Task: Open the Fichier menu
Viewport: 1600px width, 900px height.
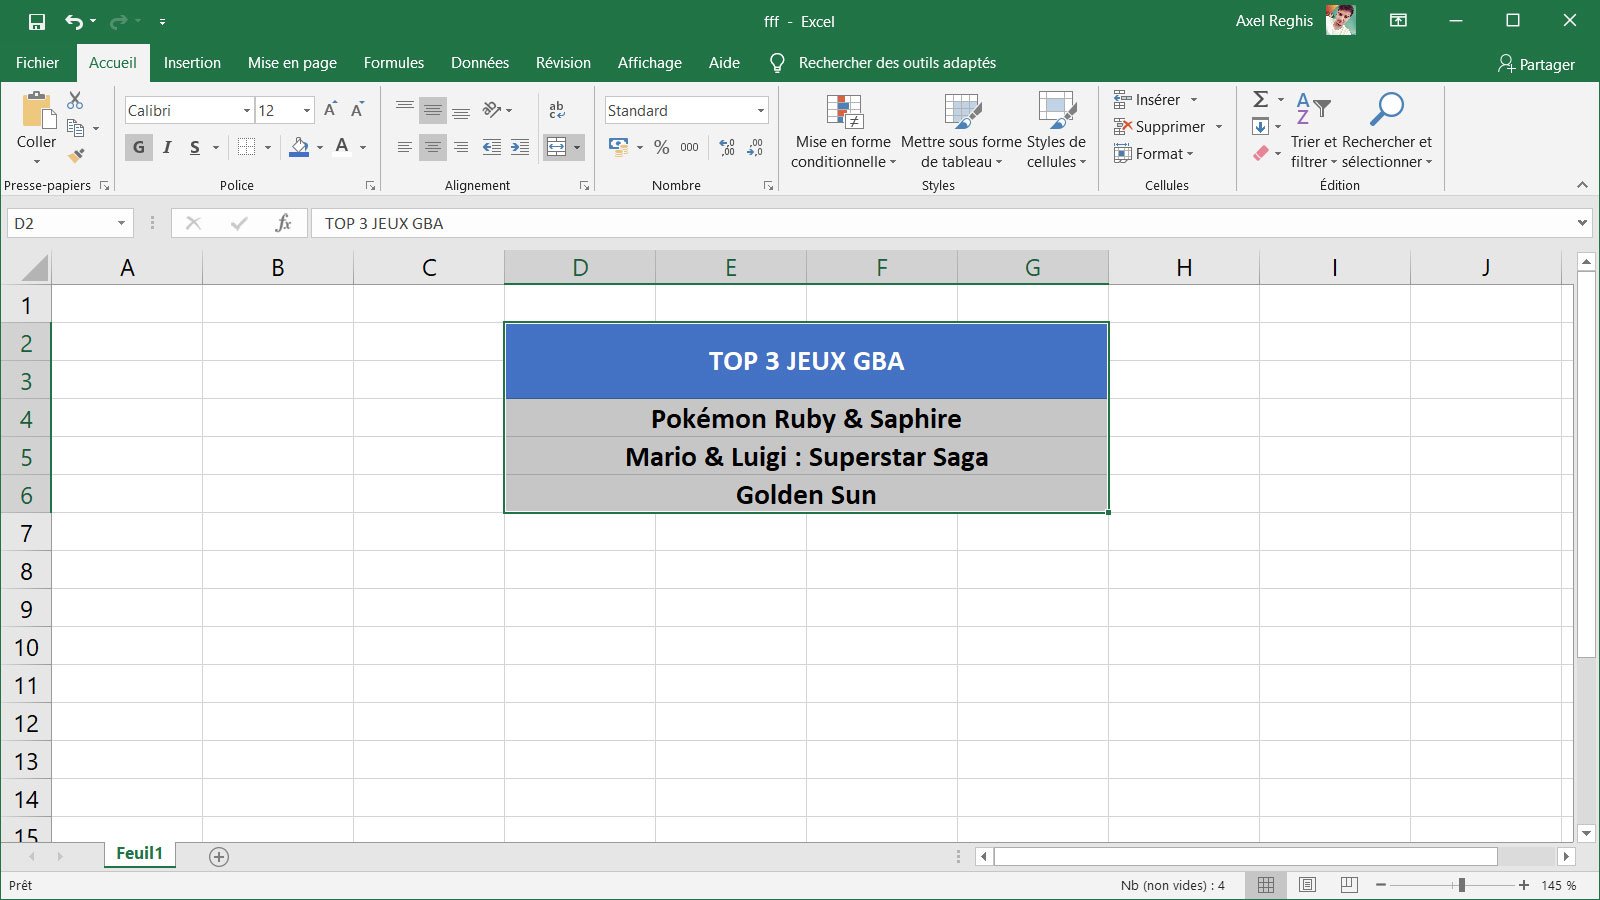Action: 37,62
